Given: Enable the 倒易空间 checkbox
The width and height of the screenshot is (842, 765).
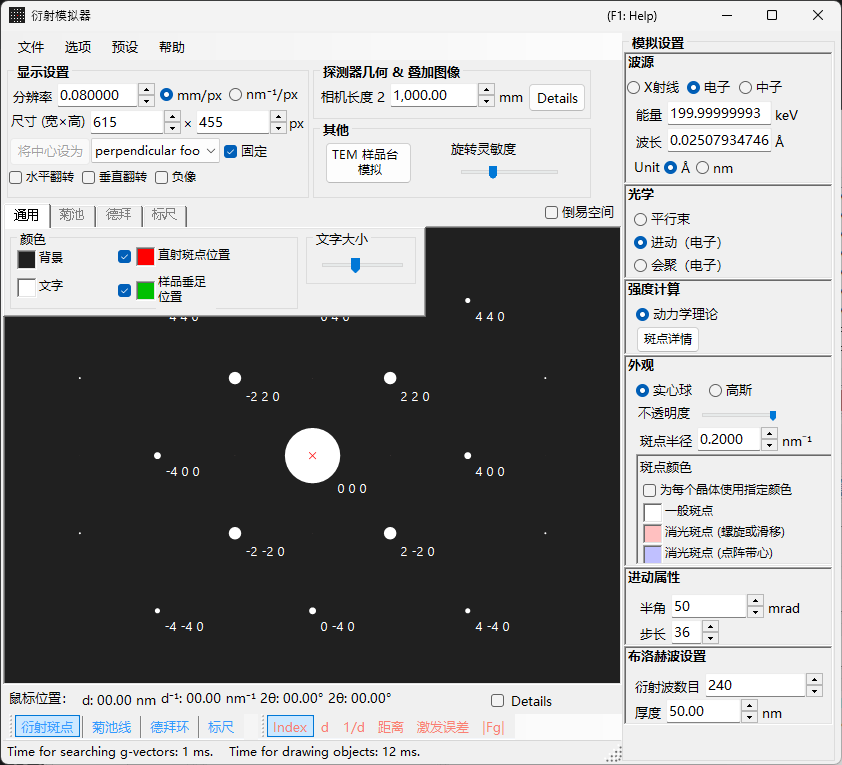Looking at the screenshot, I should point(551,213).
